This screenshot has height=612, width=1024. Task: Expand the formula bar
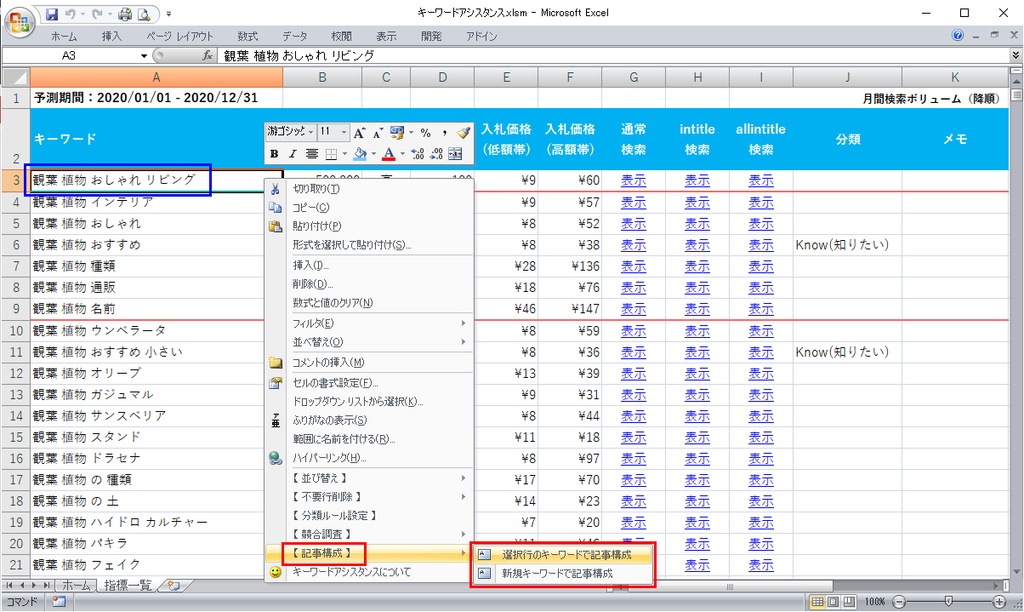coord(1016,56)
